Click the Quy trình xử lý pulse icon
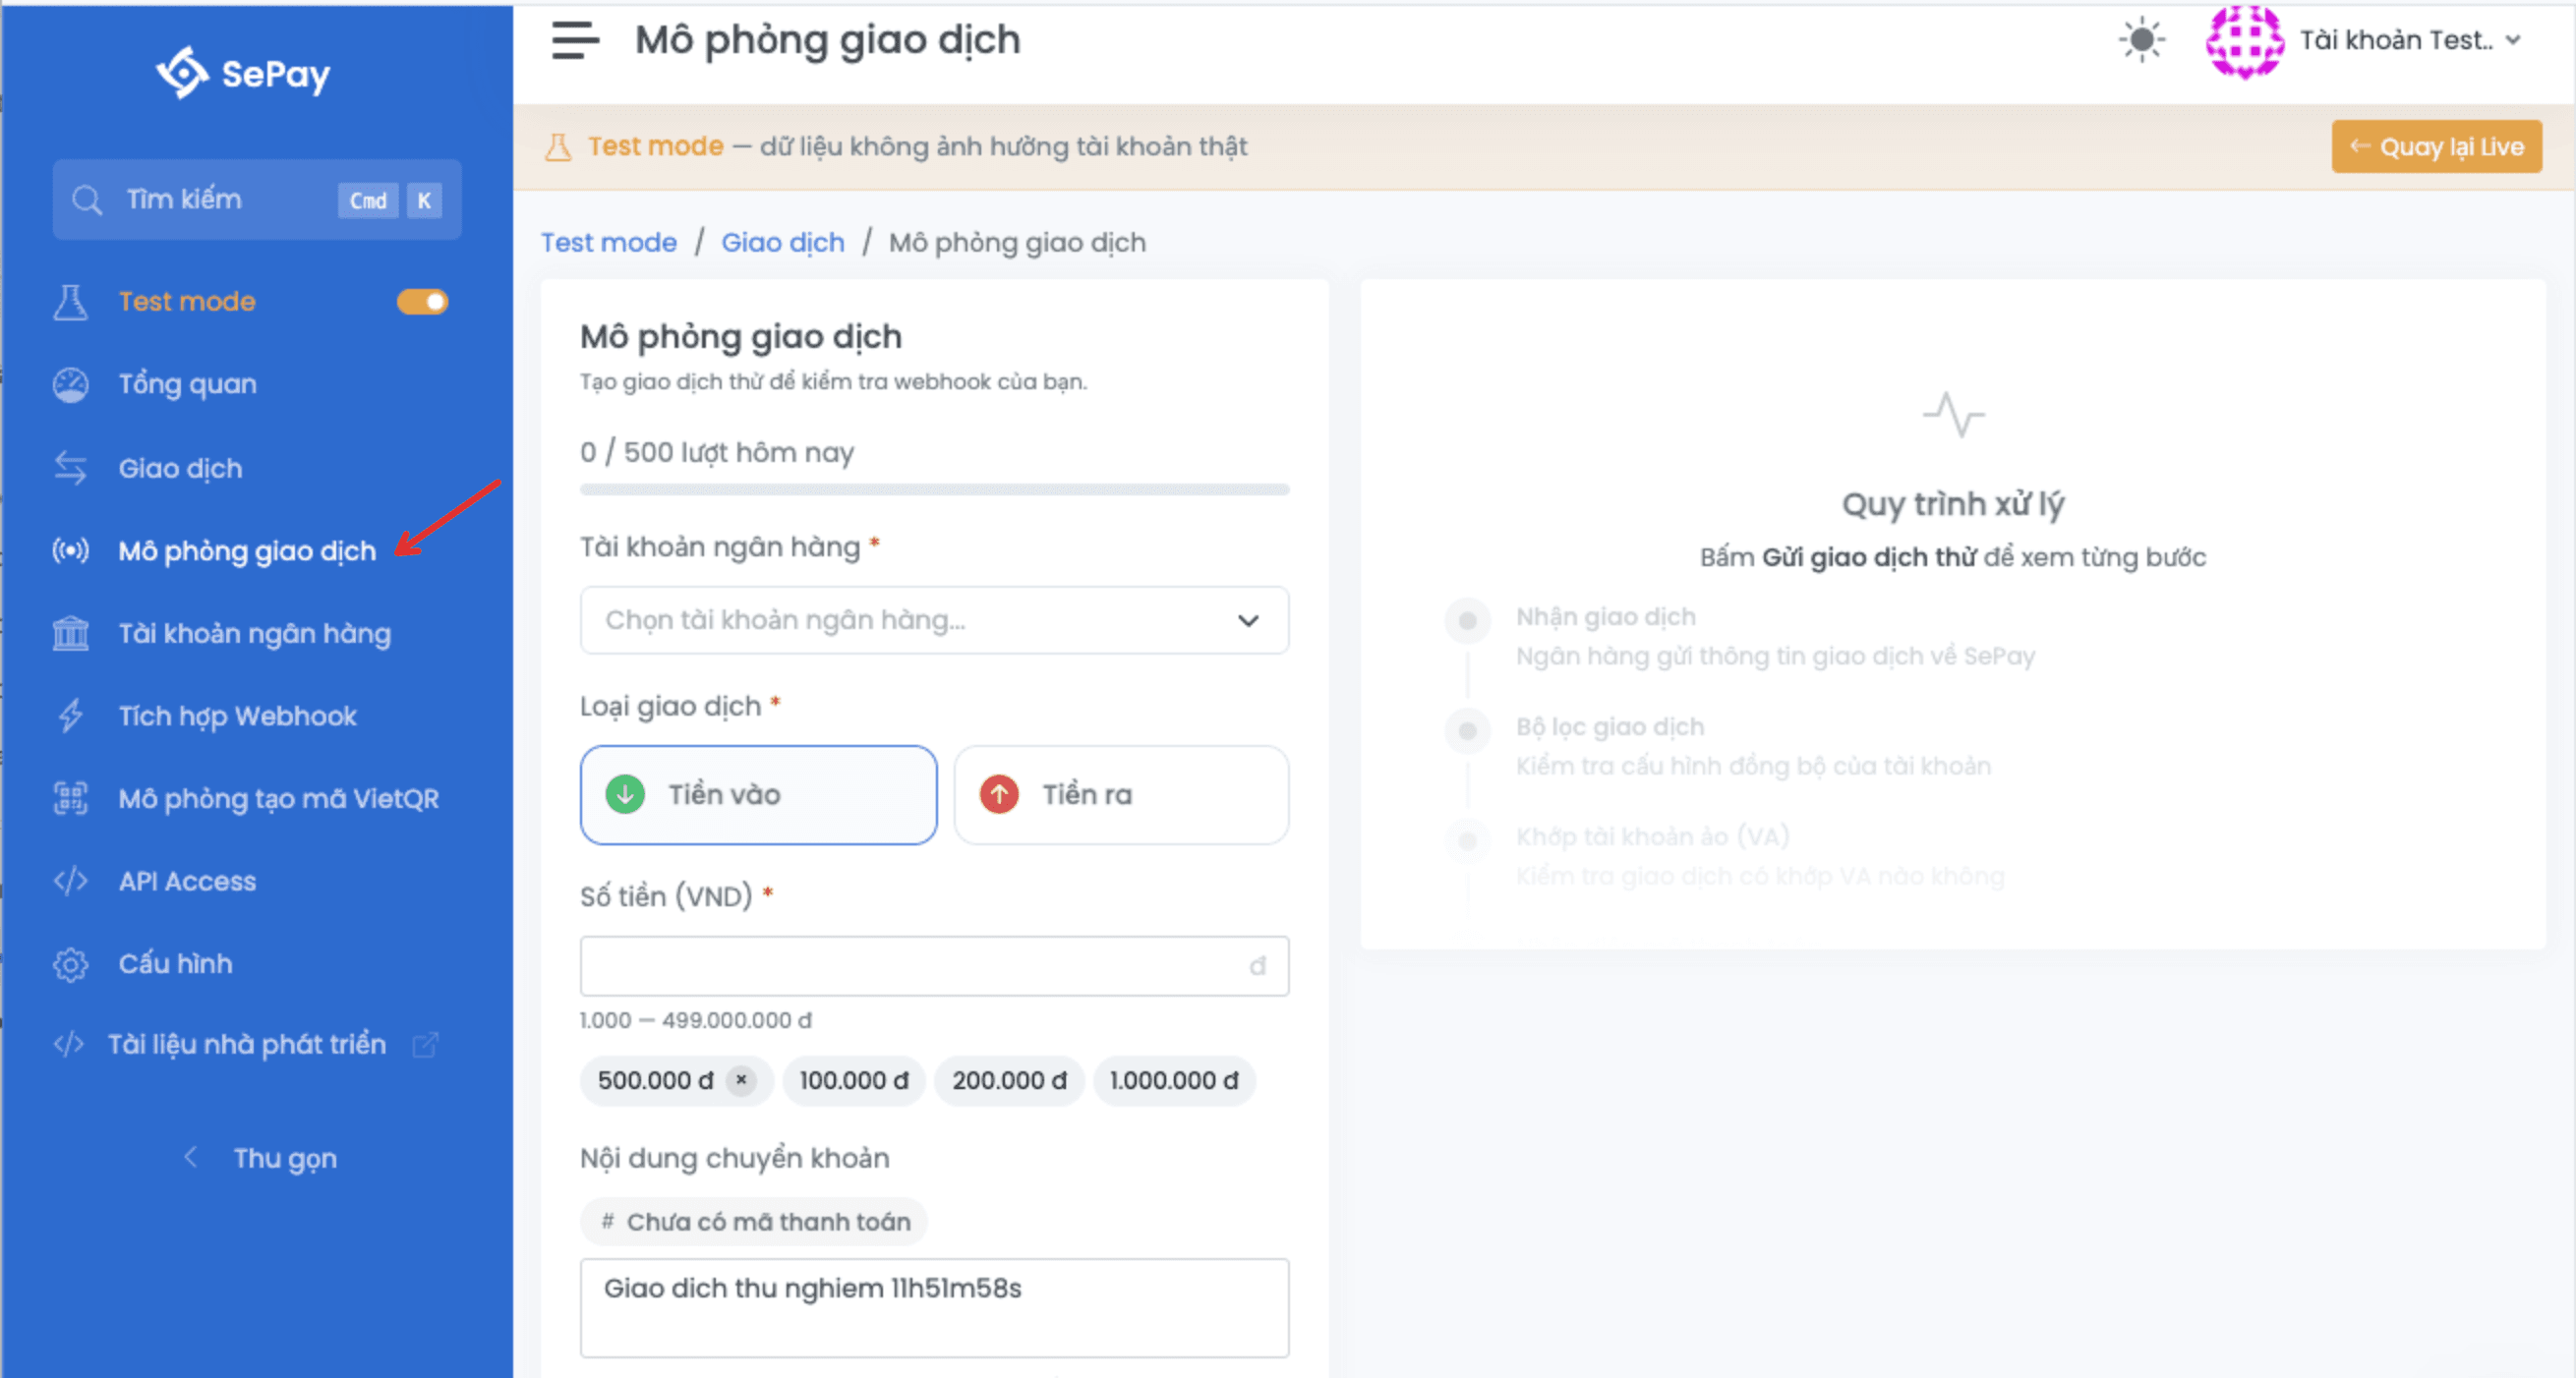Screen dimensions: 2576x1378 point(1953,414)
